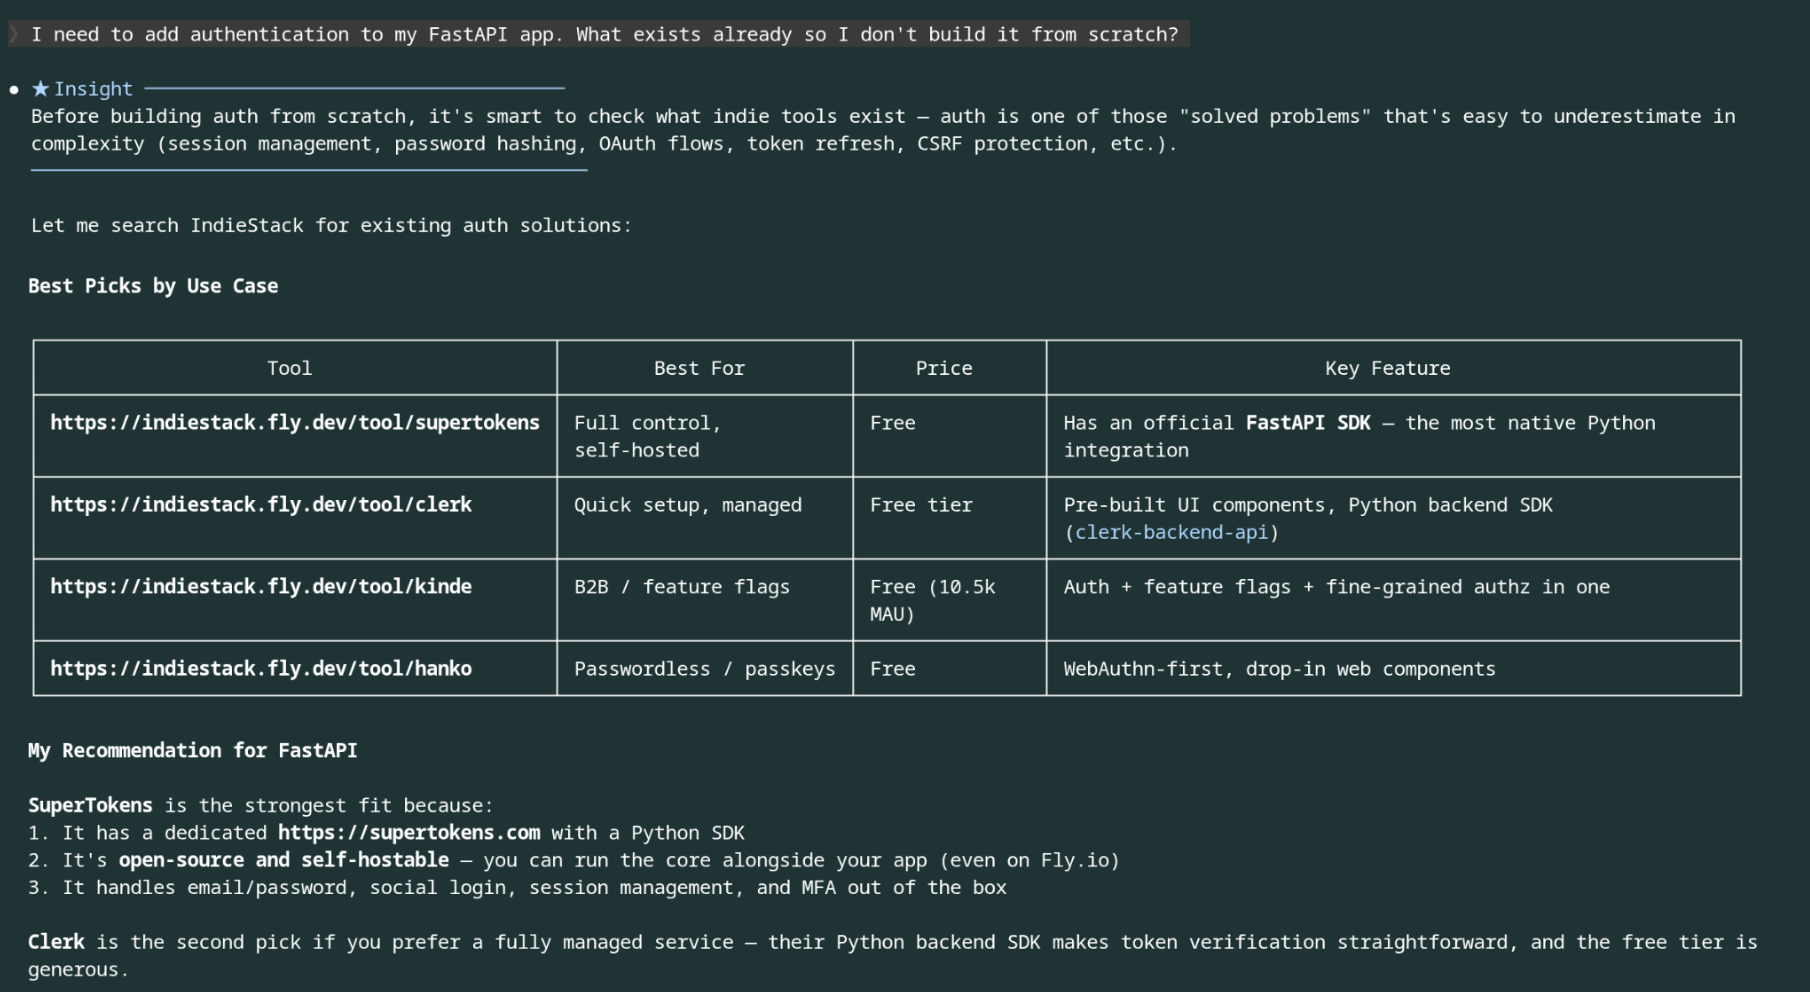Select the "Price" column header
The height and width of the screenshot is (992, 1810).
coord(943,368)
